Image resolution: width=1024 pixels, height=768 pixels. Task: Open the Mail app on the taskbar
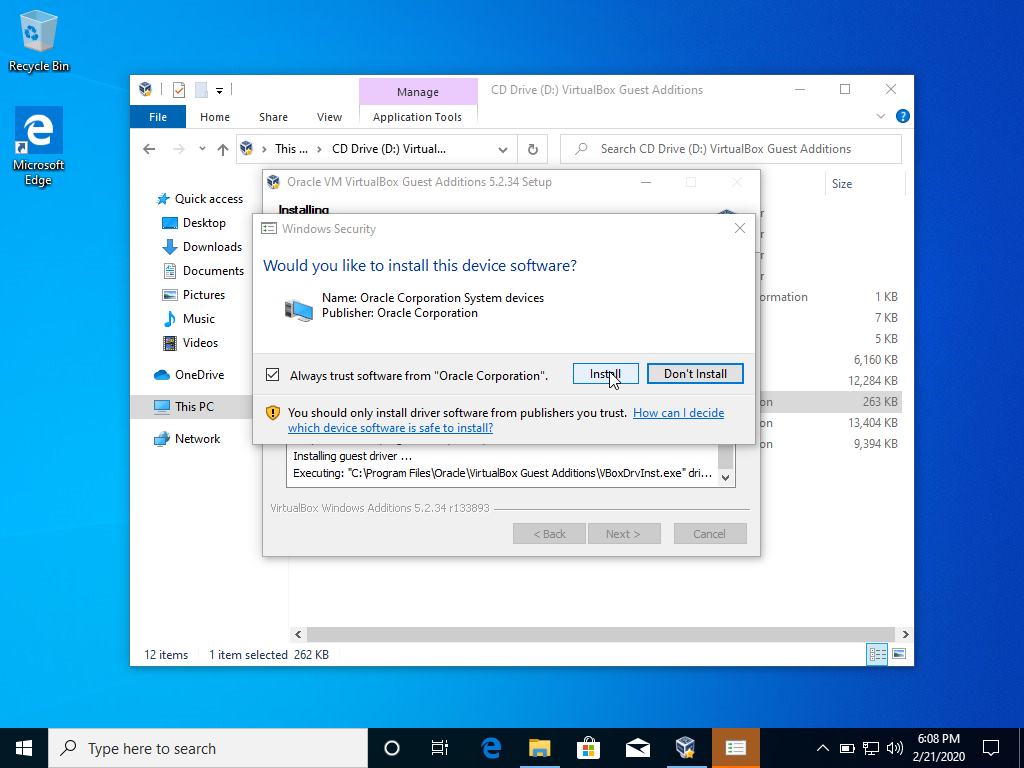(637, 748)
